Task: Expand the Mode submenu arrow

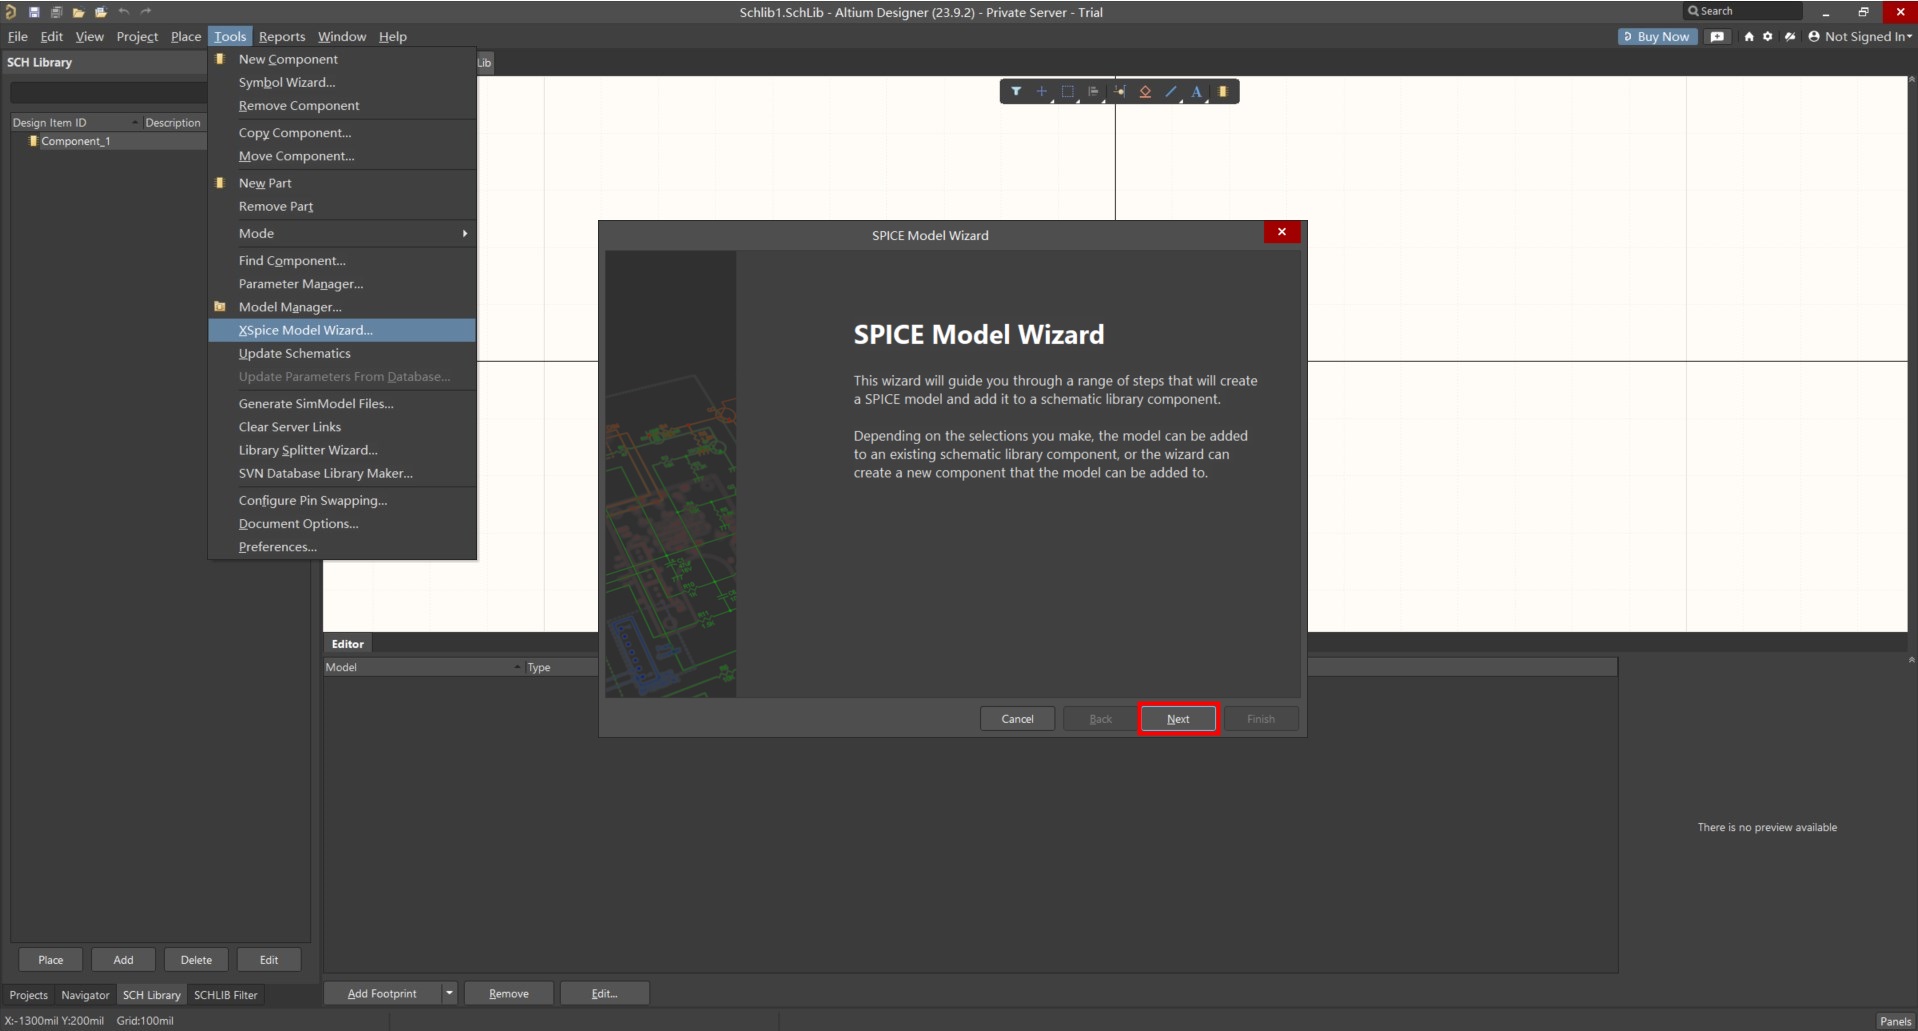Action: tap(464, 234)
